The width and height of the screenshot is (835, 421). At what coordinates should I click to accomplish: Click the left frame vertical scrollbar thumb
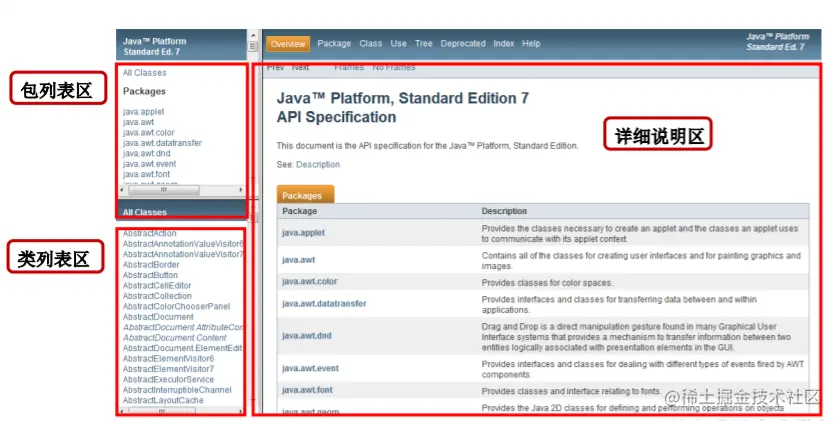click(253, 47)
